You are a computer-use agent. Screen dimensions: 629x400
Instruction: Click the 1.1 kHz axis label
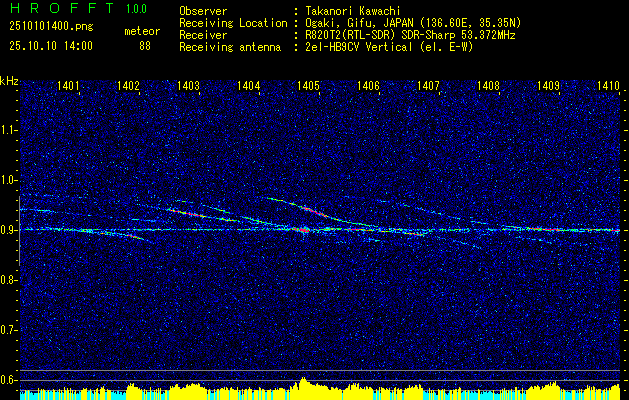pyautogui.click(x=7, y=130)
